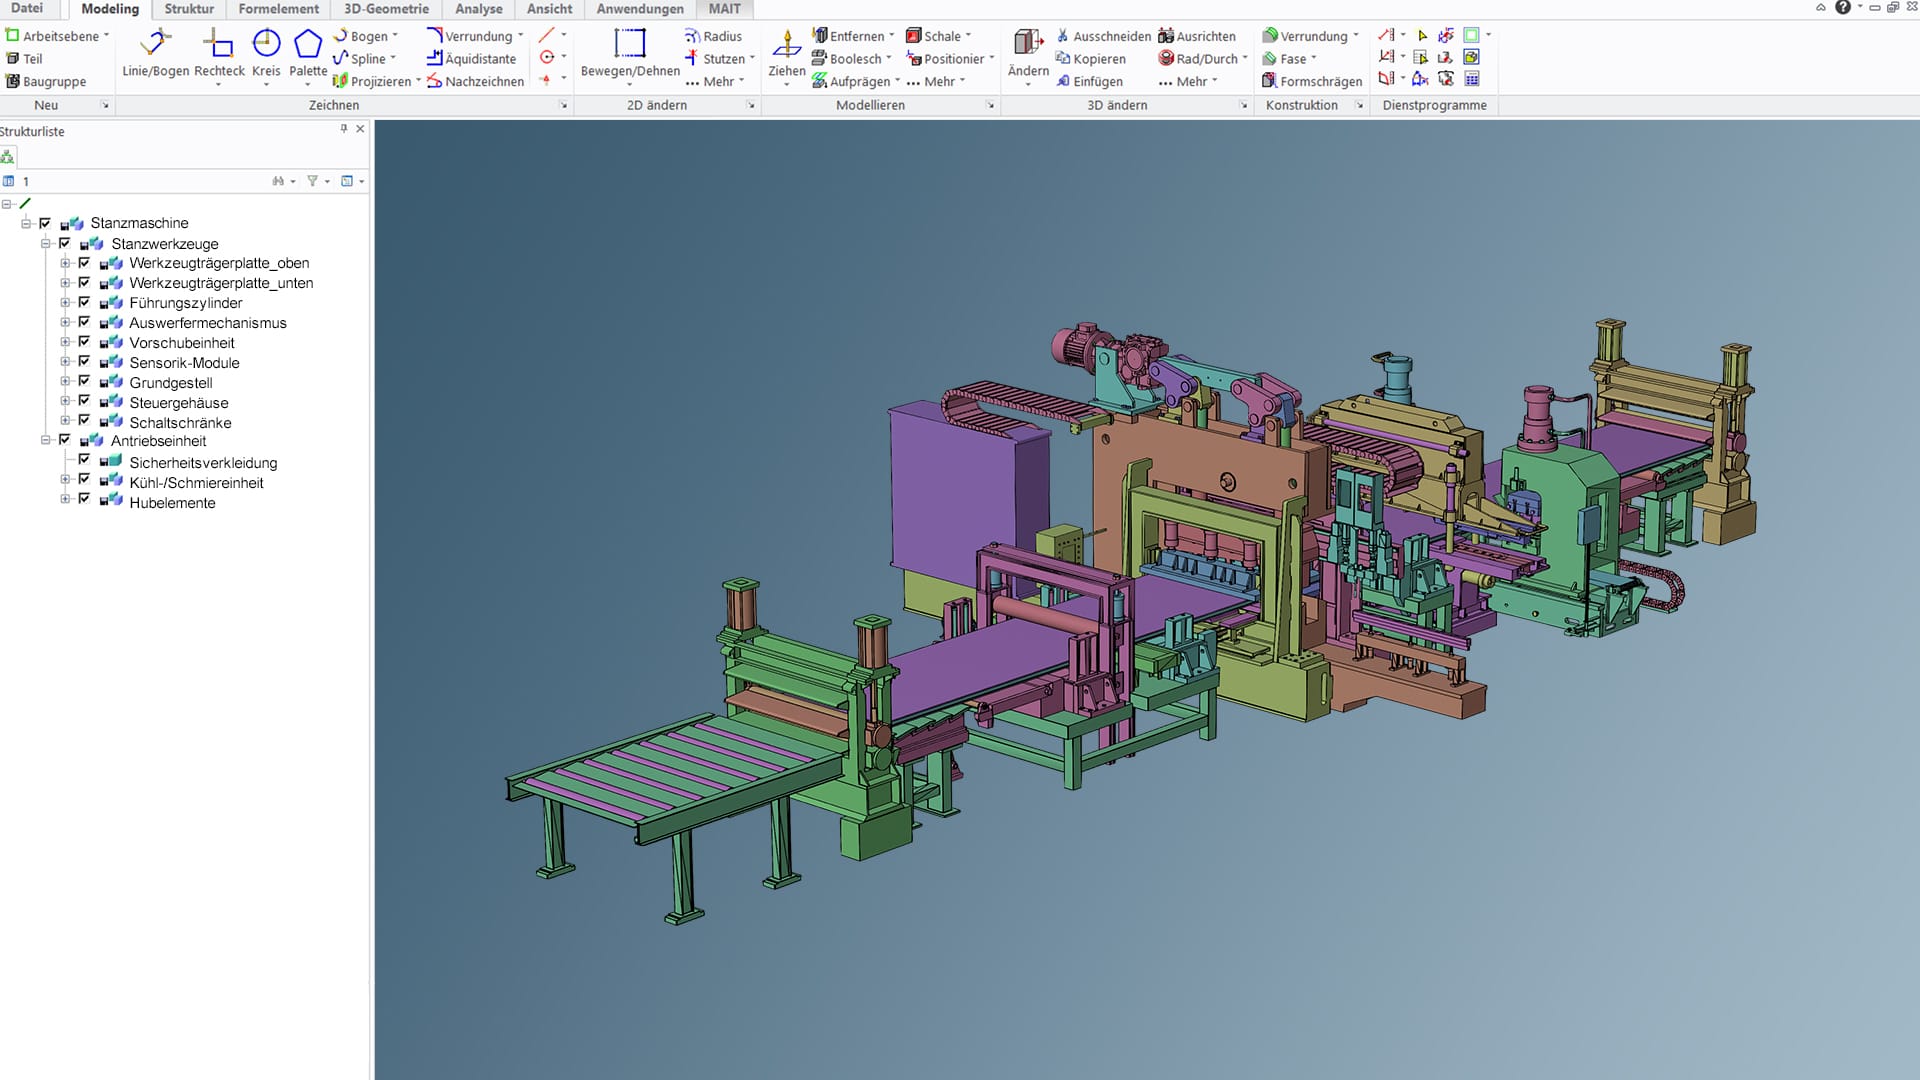
Task: Switch to the Formelement tab
Action: coord(279,9)
